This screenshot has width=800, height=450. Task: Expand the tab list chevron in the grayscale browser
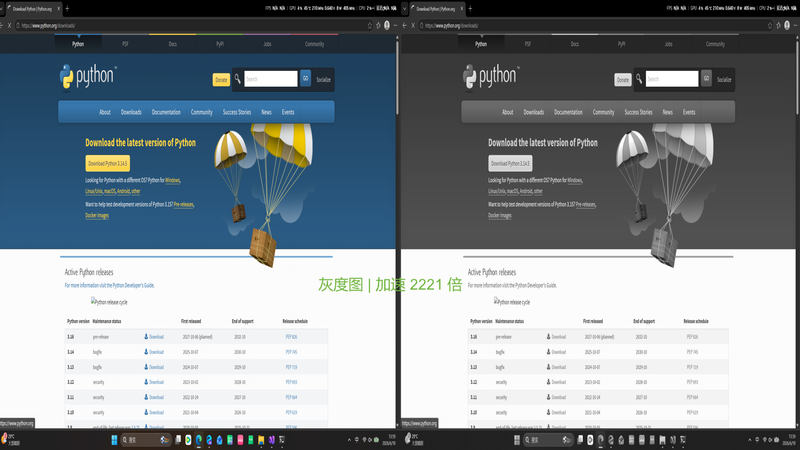405,8
